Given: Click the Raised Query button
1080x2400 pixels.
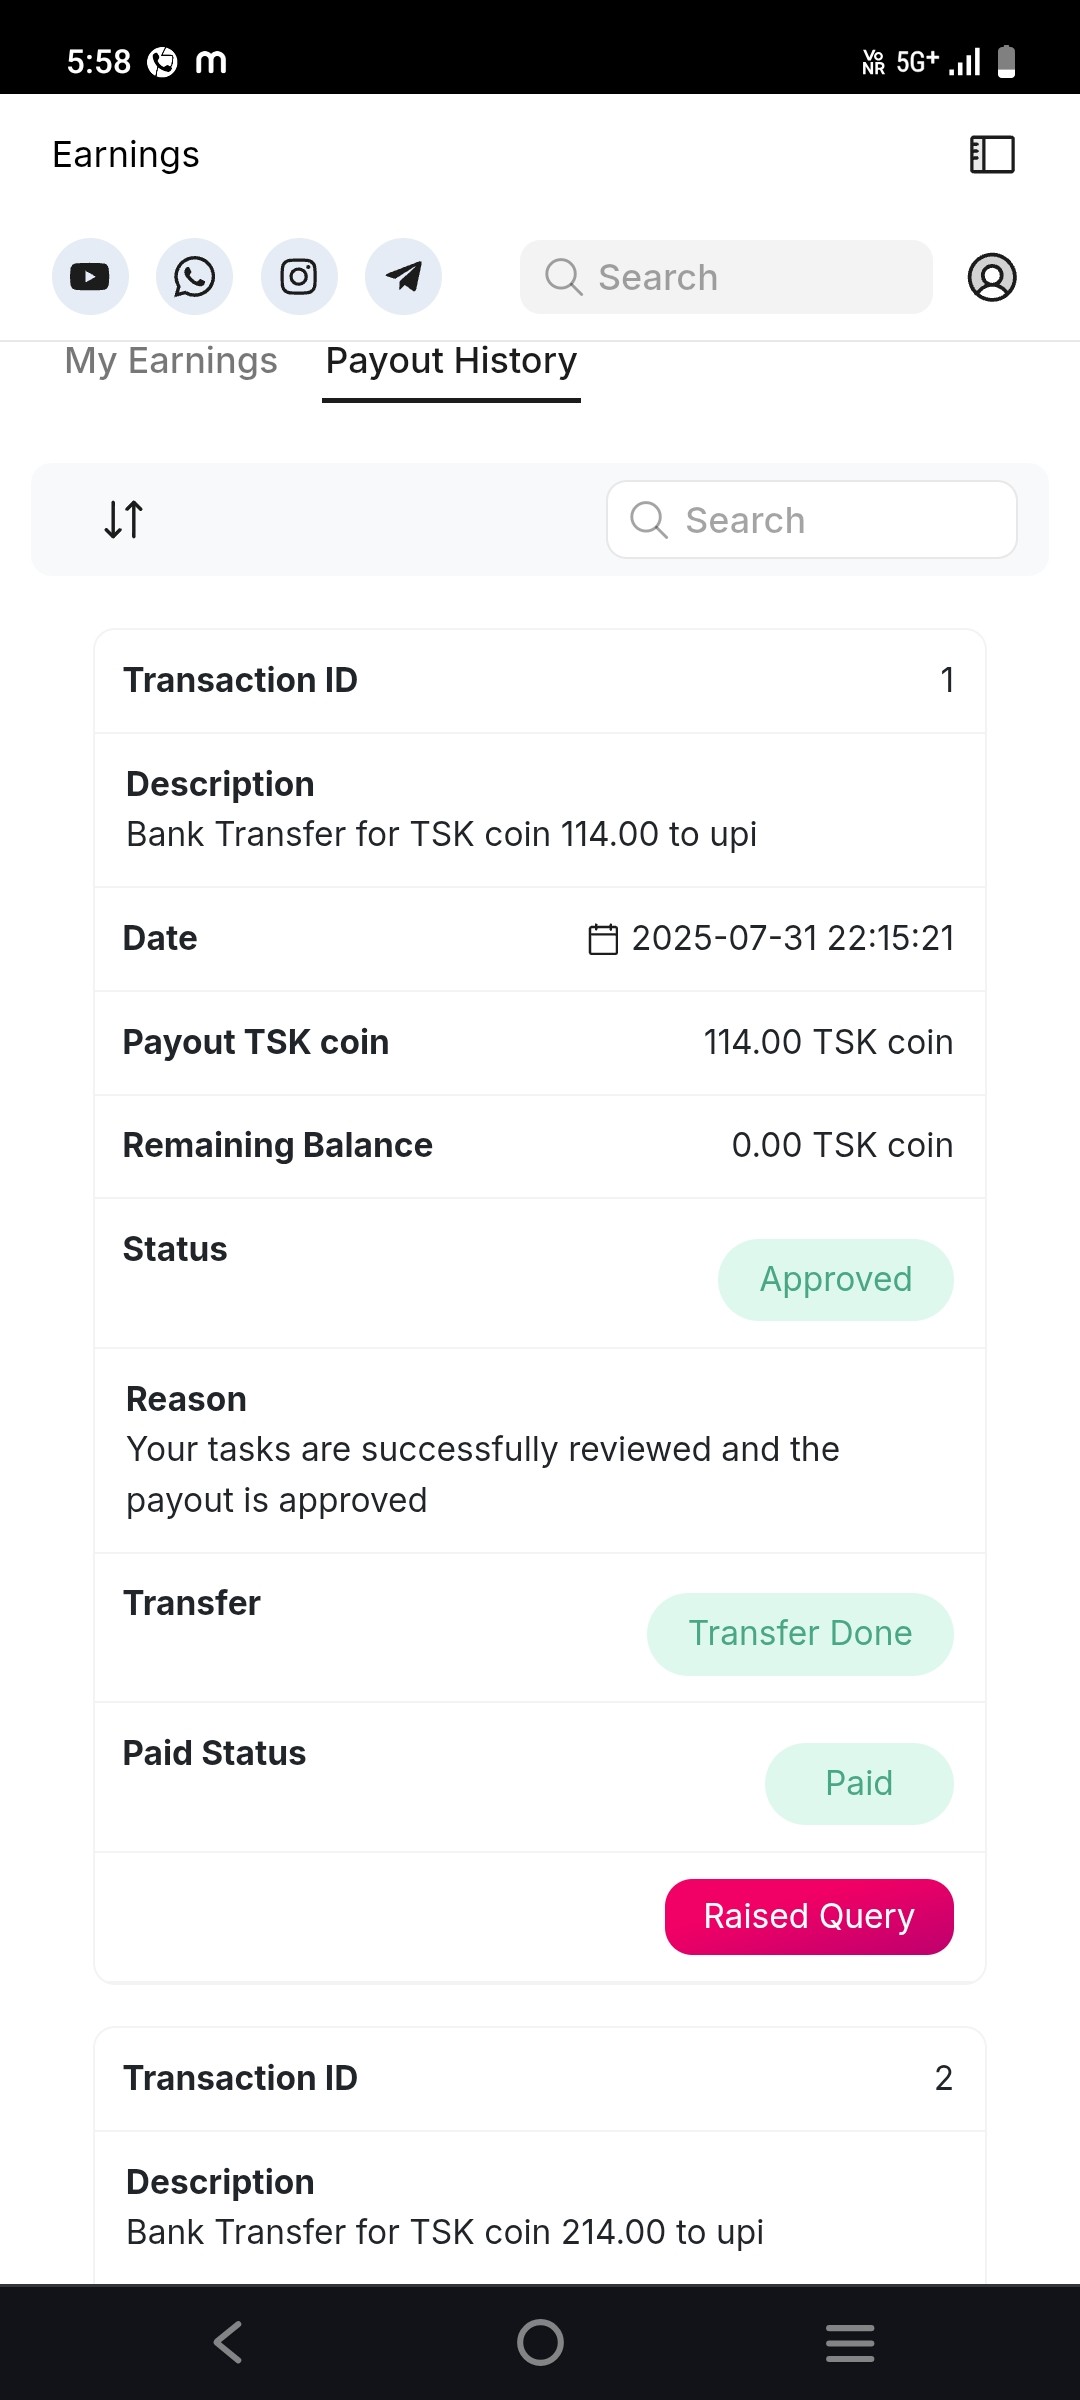Looking at the screenshot, I should [808, 1916].
